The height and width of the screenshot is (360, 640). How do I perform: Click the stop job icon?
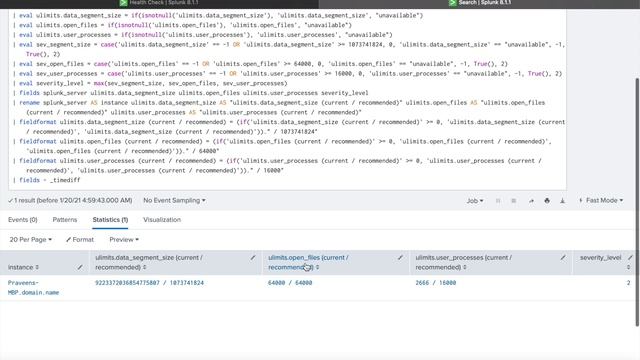[514, 200]
